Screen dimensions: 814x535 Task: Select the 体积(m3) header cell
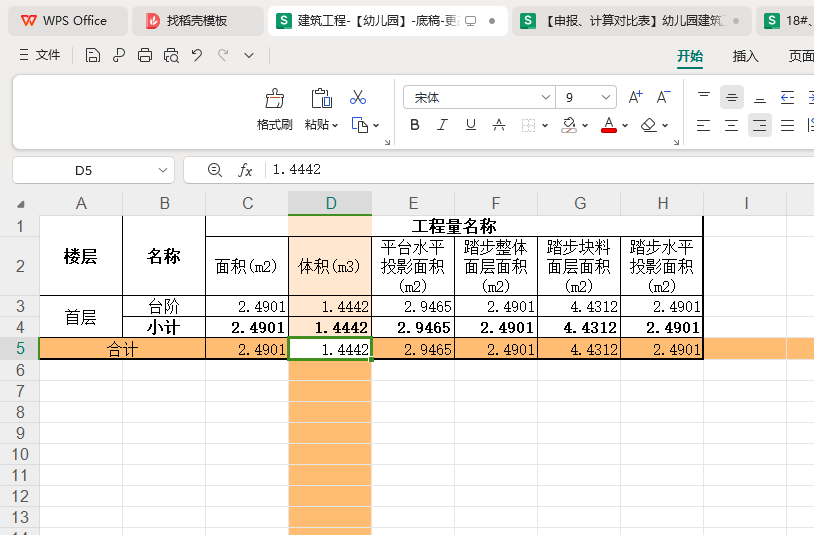click(x=330, y=266)
